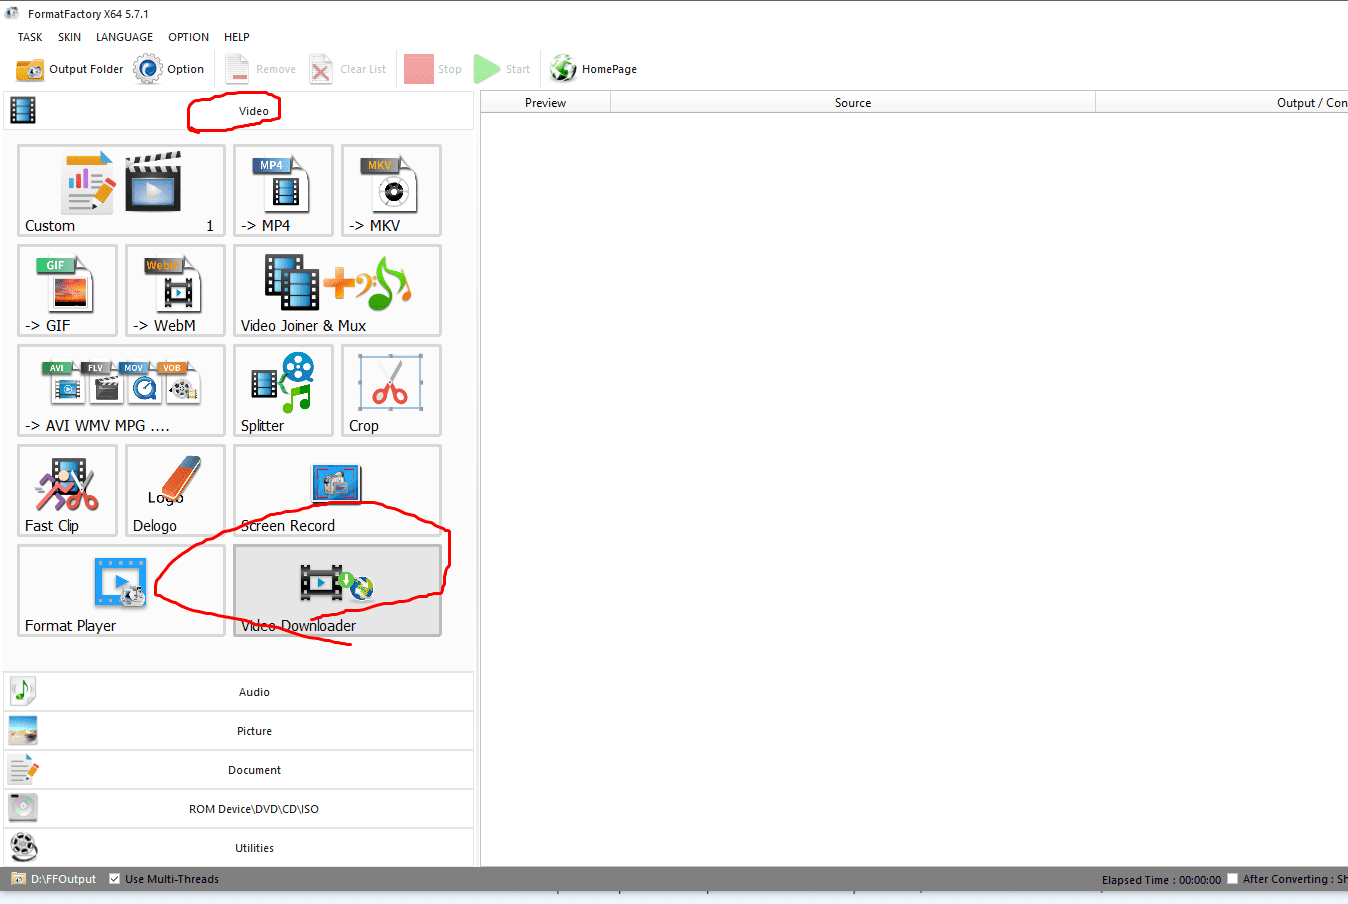Click the Preview column header
Screen dimensions: 1348x904
546,103
